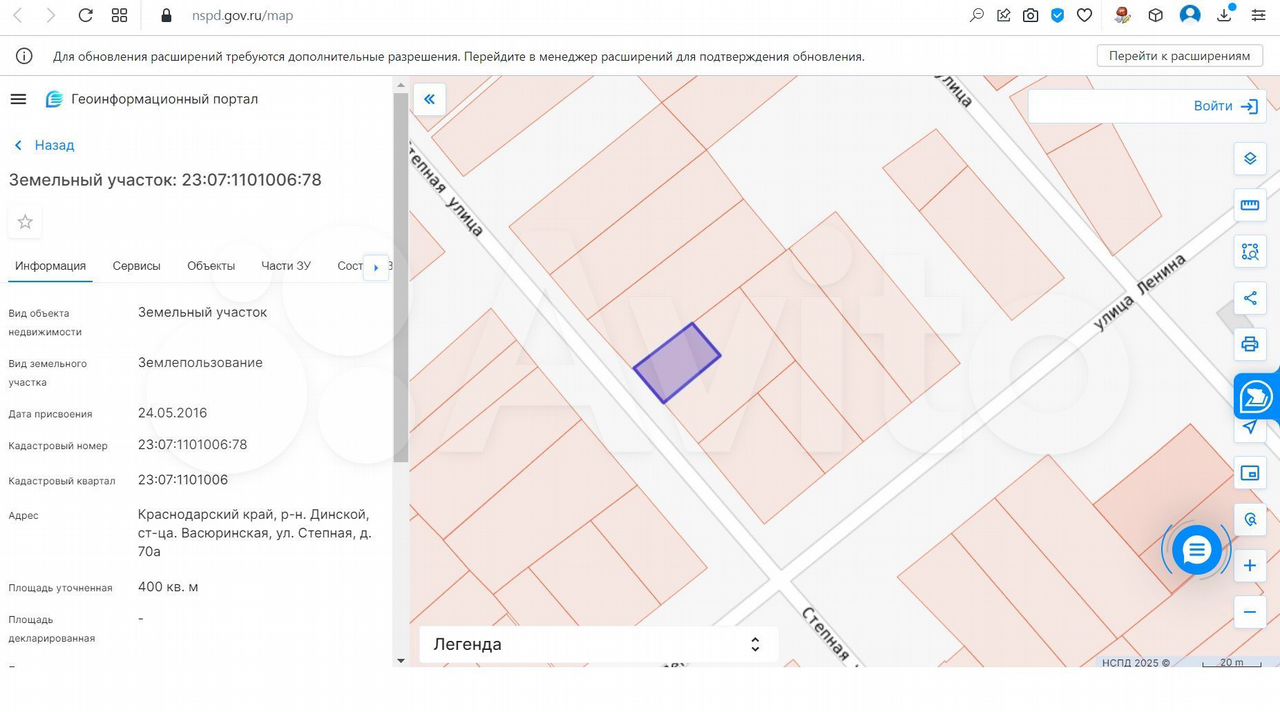This screenshot has width=1280, height=712.
Task: Switch to the Сервисы tab
Action: tap(136, 266)
